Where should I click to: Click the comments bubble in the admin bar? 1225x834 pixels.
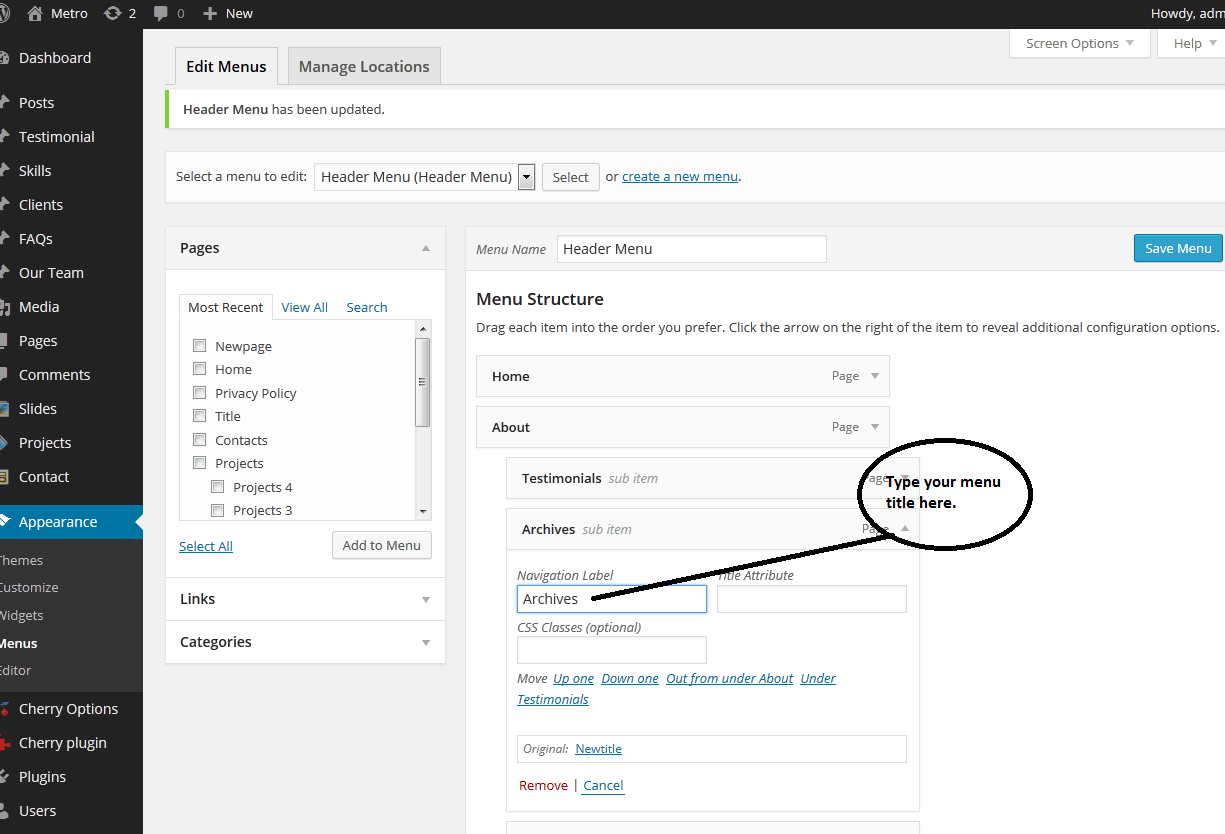pyautogui.click(x=160, y=14)
